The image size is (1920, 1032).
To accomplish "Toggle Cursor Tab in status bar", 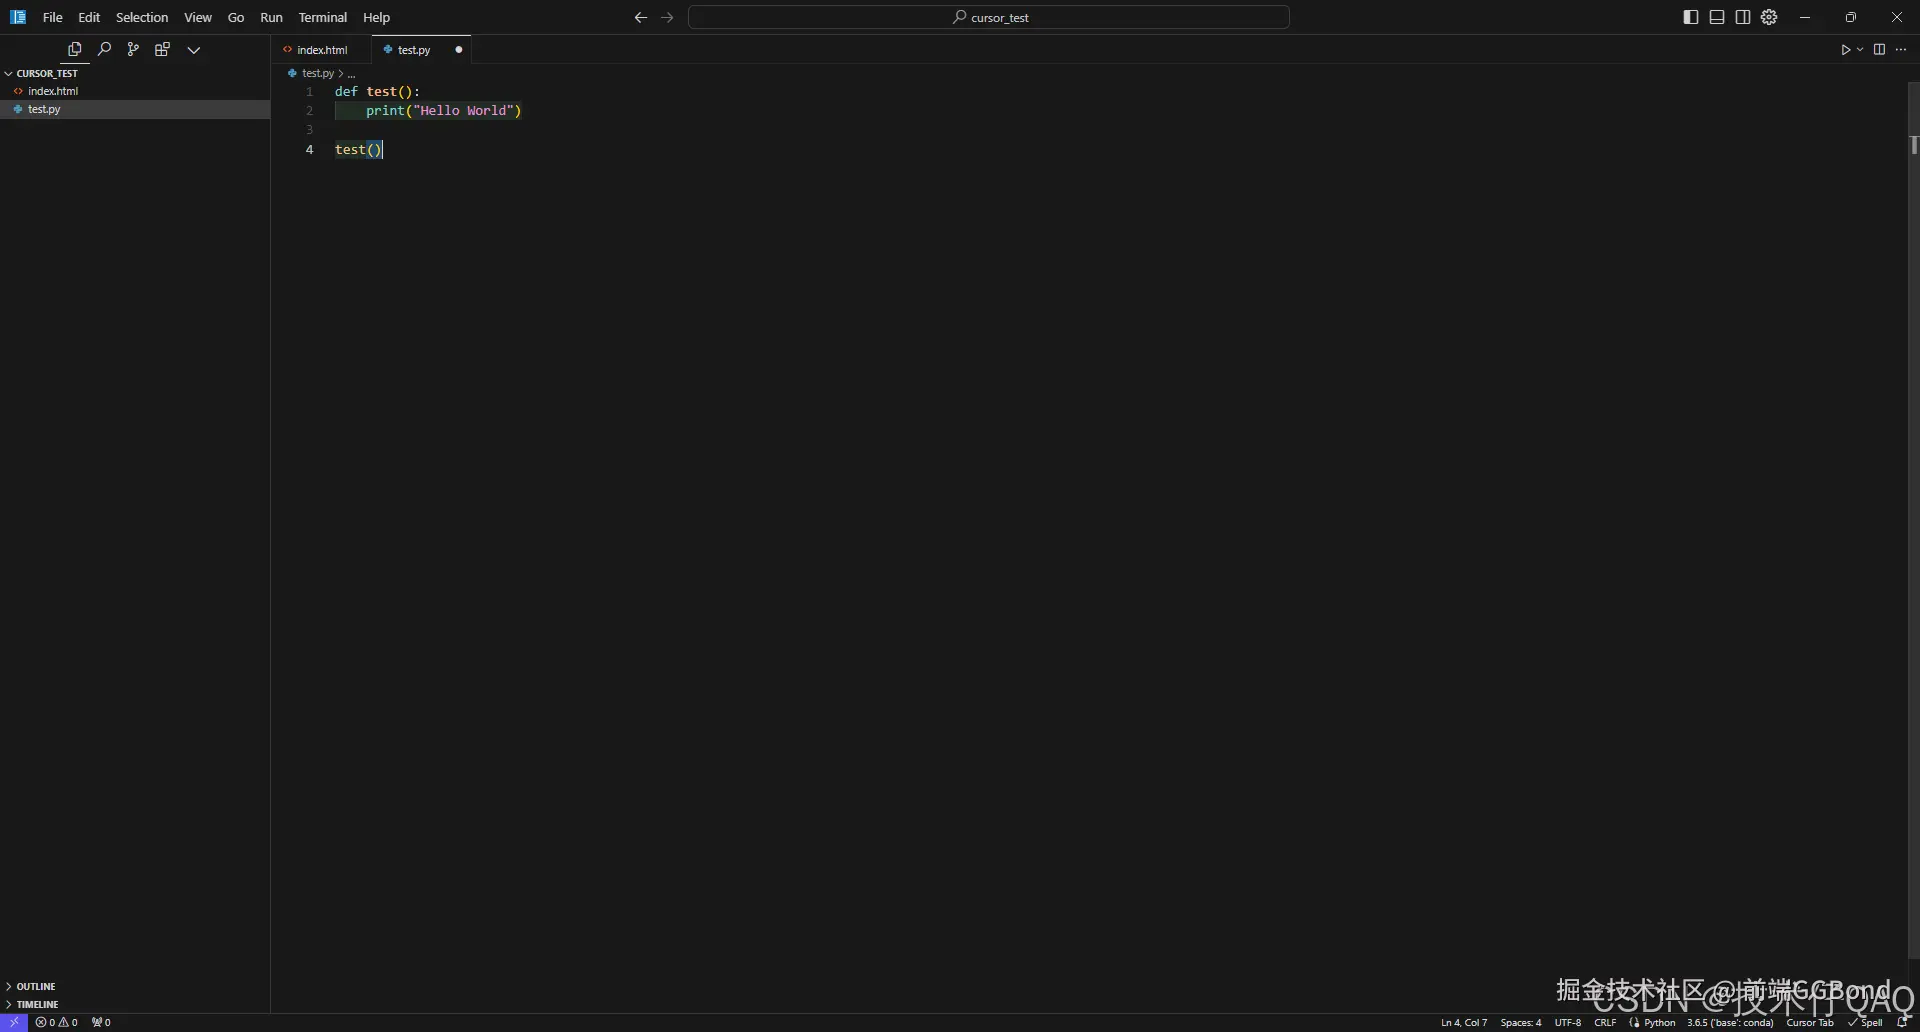I will (1810, 1022).
